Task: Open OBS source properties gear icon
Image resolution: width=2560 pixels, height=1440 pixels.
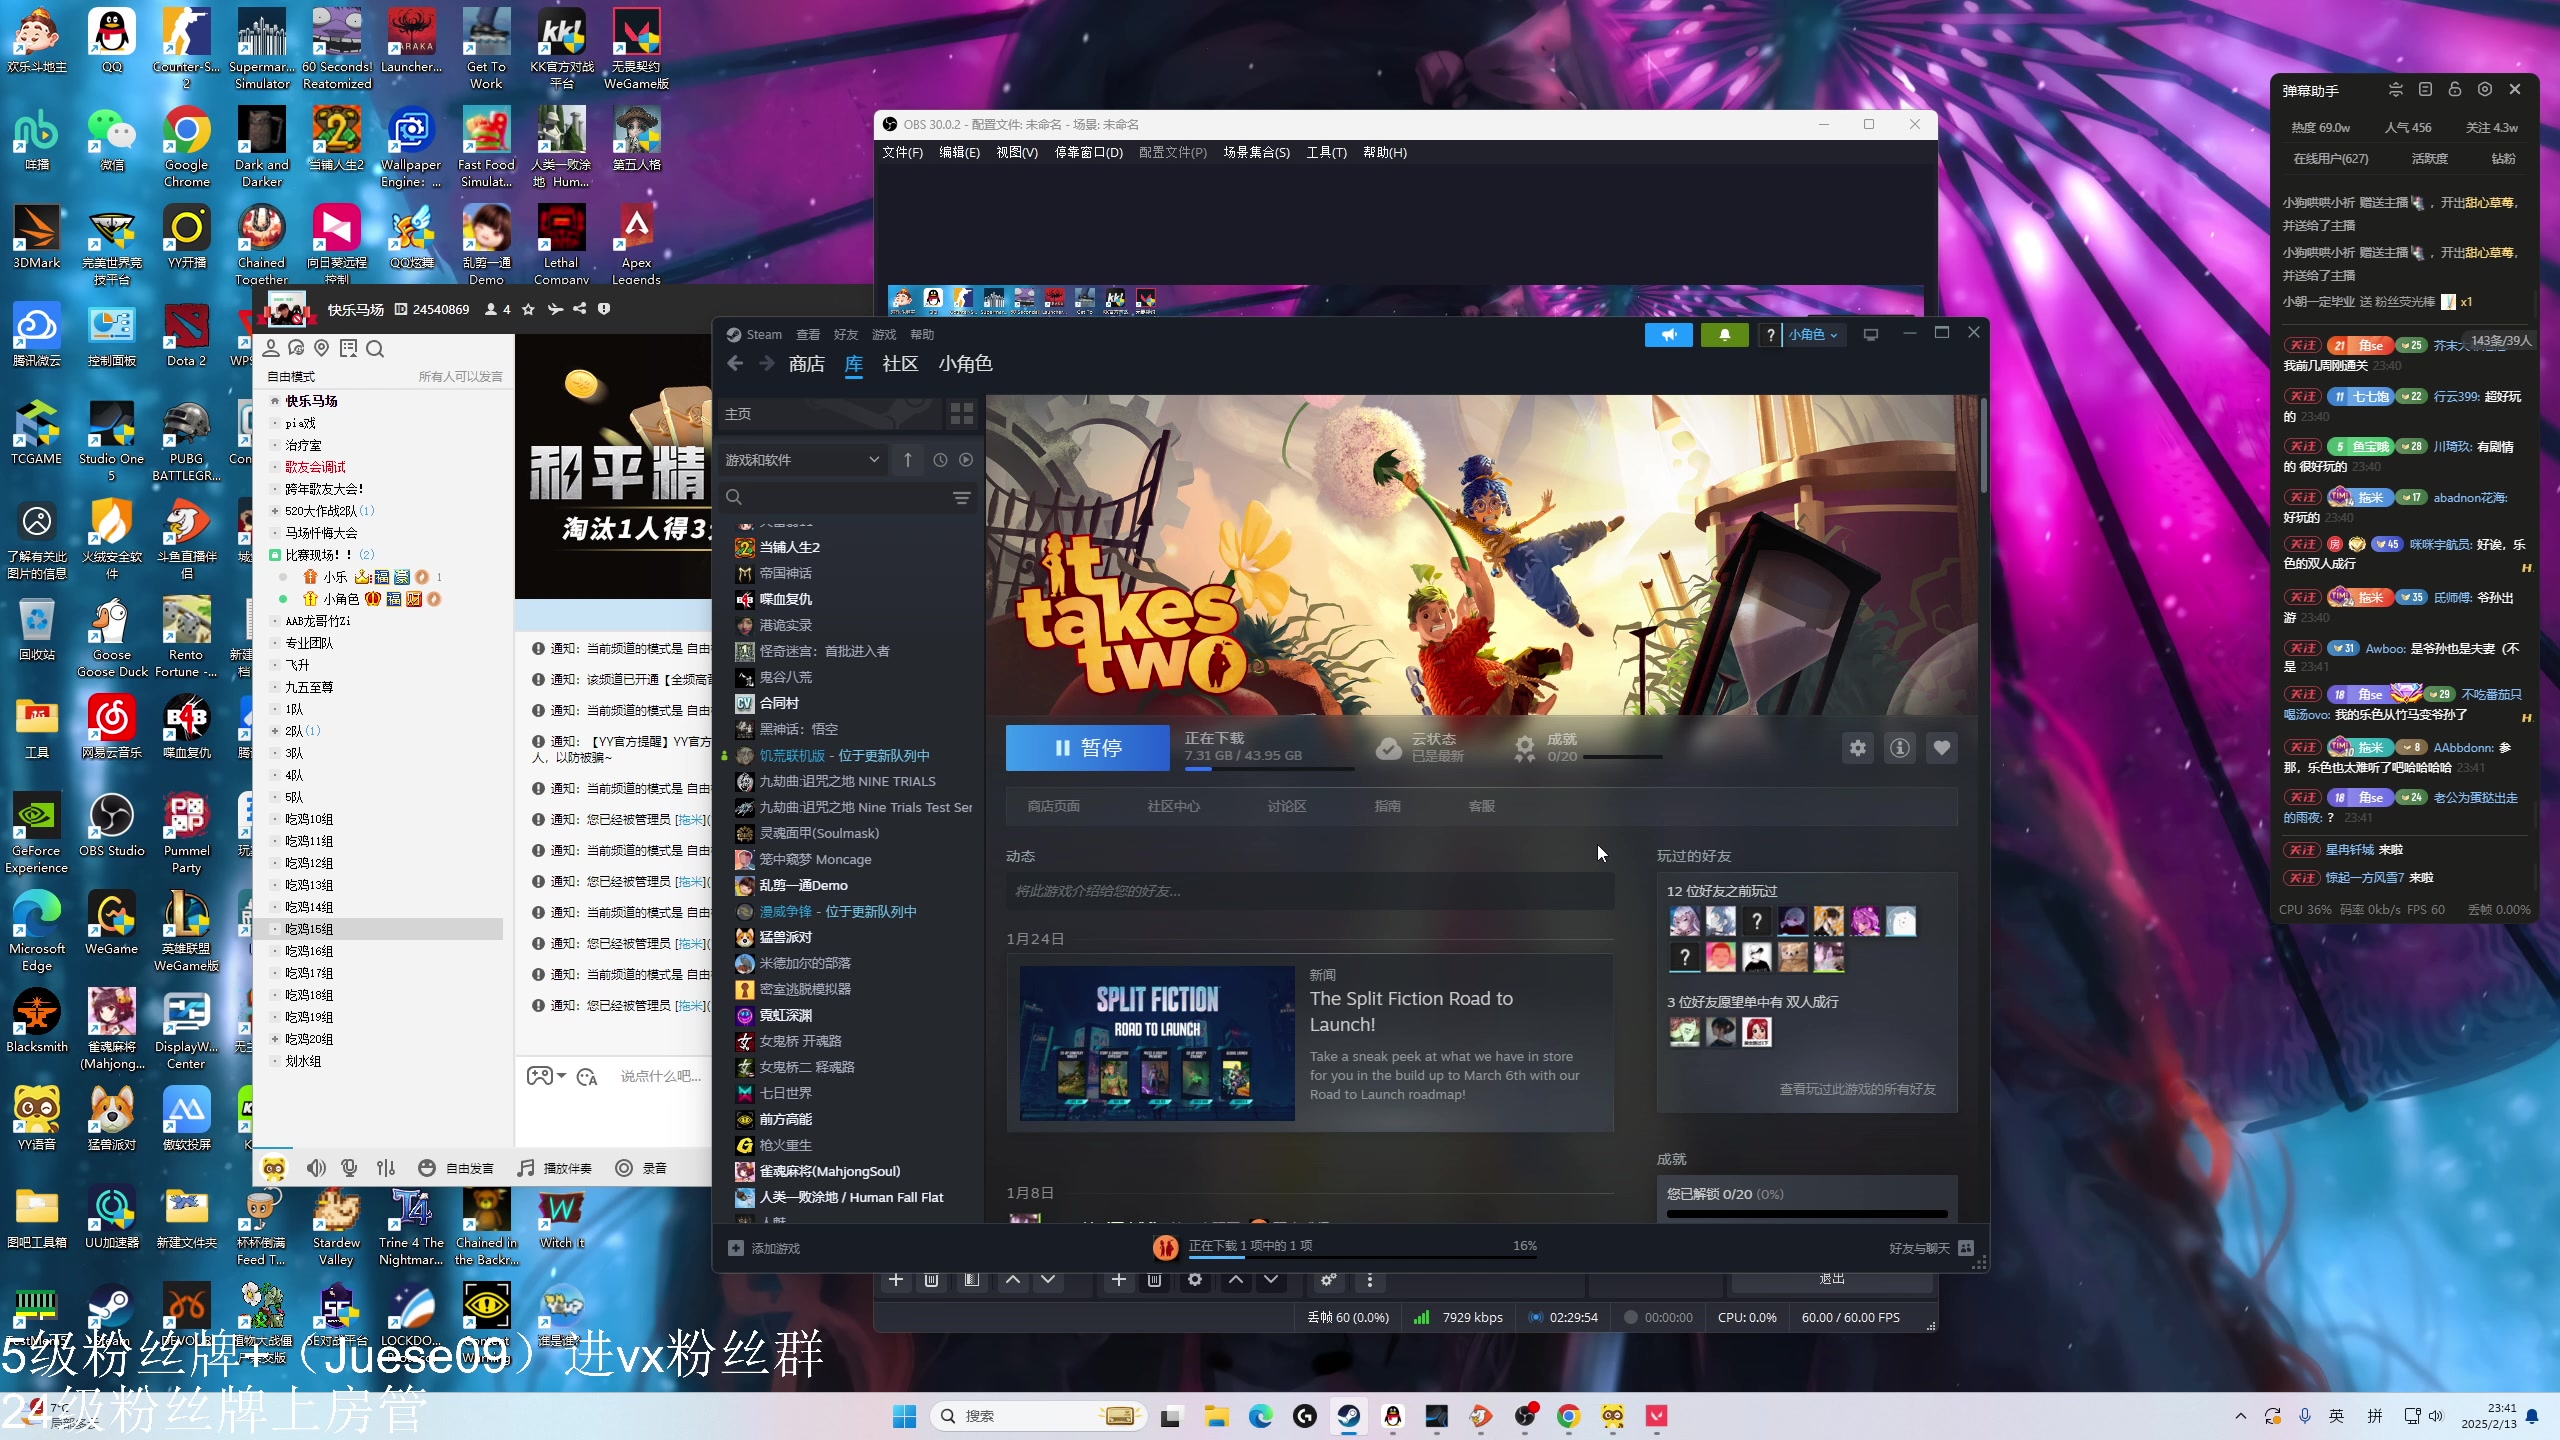Action: pos(1195,1279)
